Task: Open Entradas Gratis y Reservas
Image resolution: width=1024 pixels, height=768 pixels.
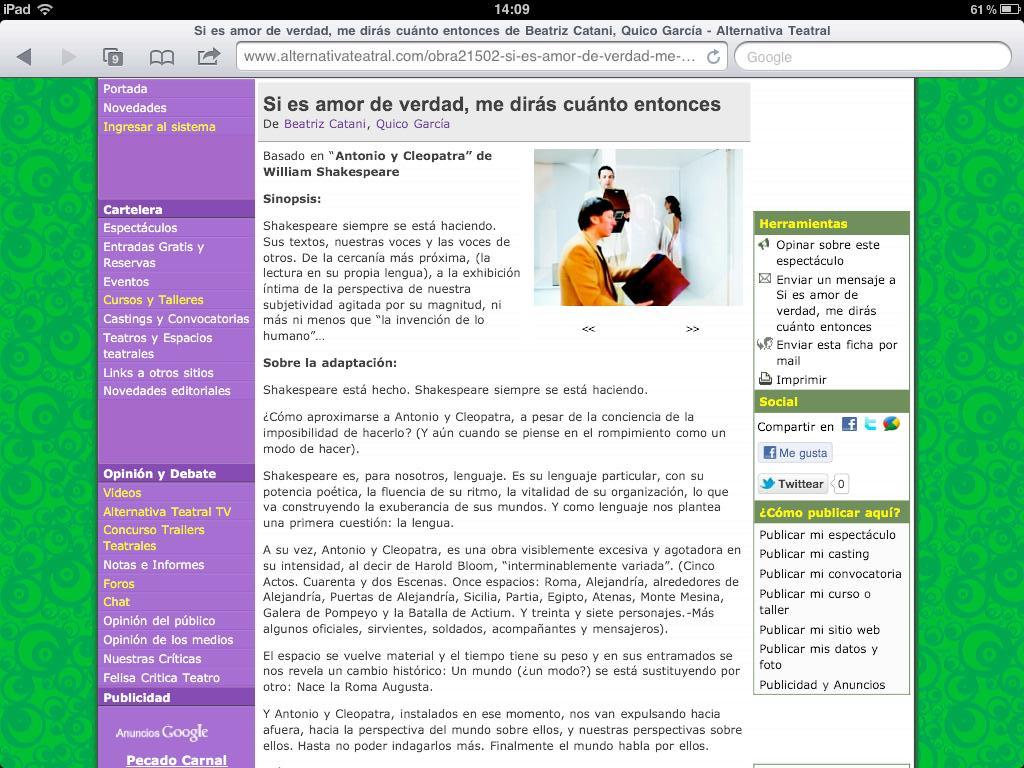Action: click(x=154, y=255)
